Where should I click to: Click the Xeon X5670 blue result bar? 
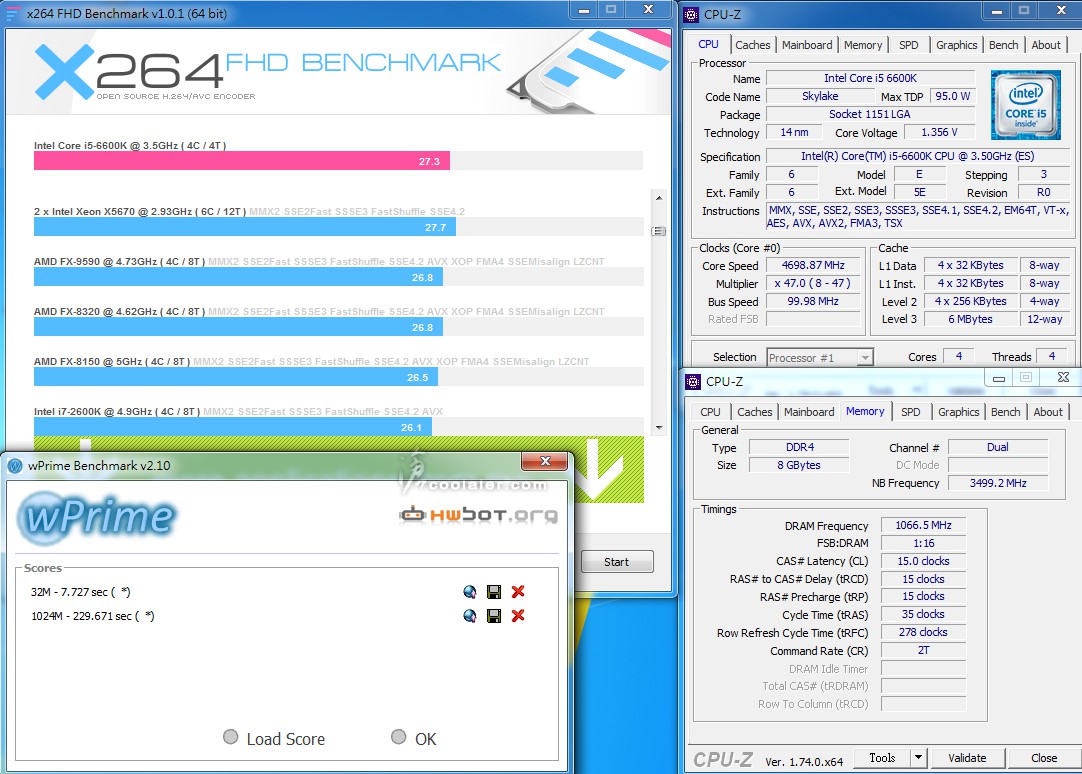click(x=245, y=227)
